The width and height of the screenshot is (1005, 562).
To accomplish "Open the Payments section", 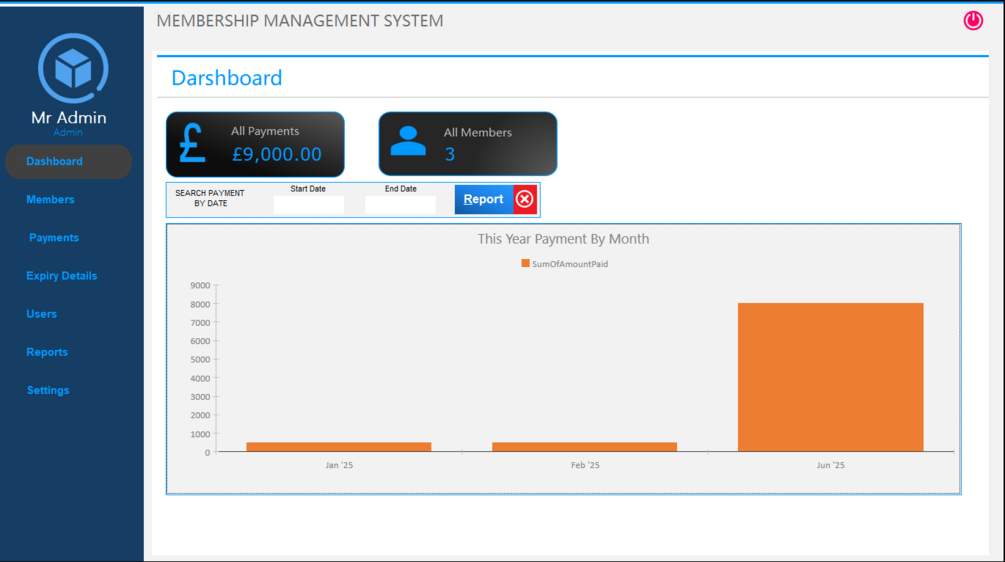I will (54, 238).
